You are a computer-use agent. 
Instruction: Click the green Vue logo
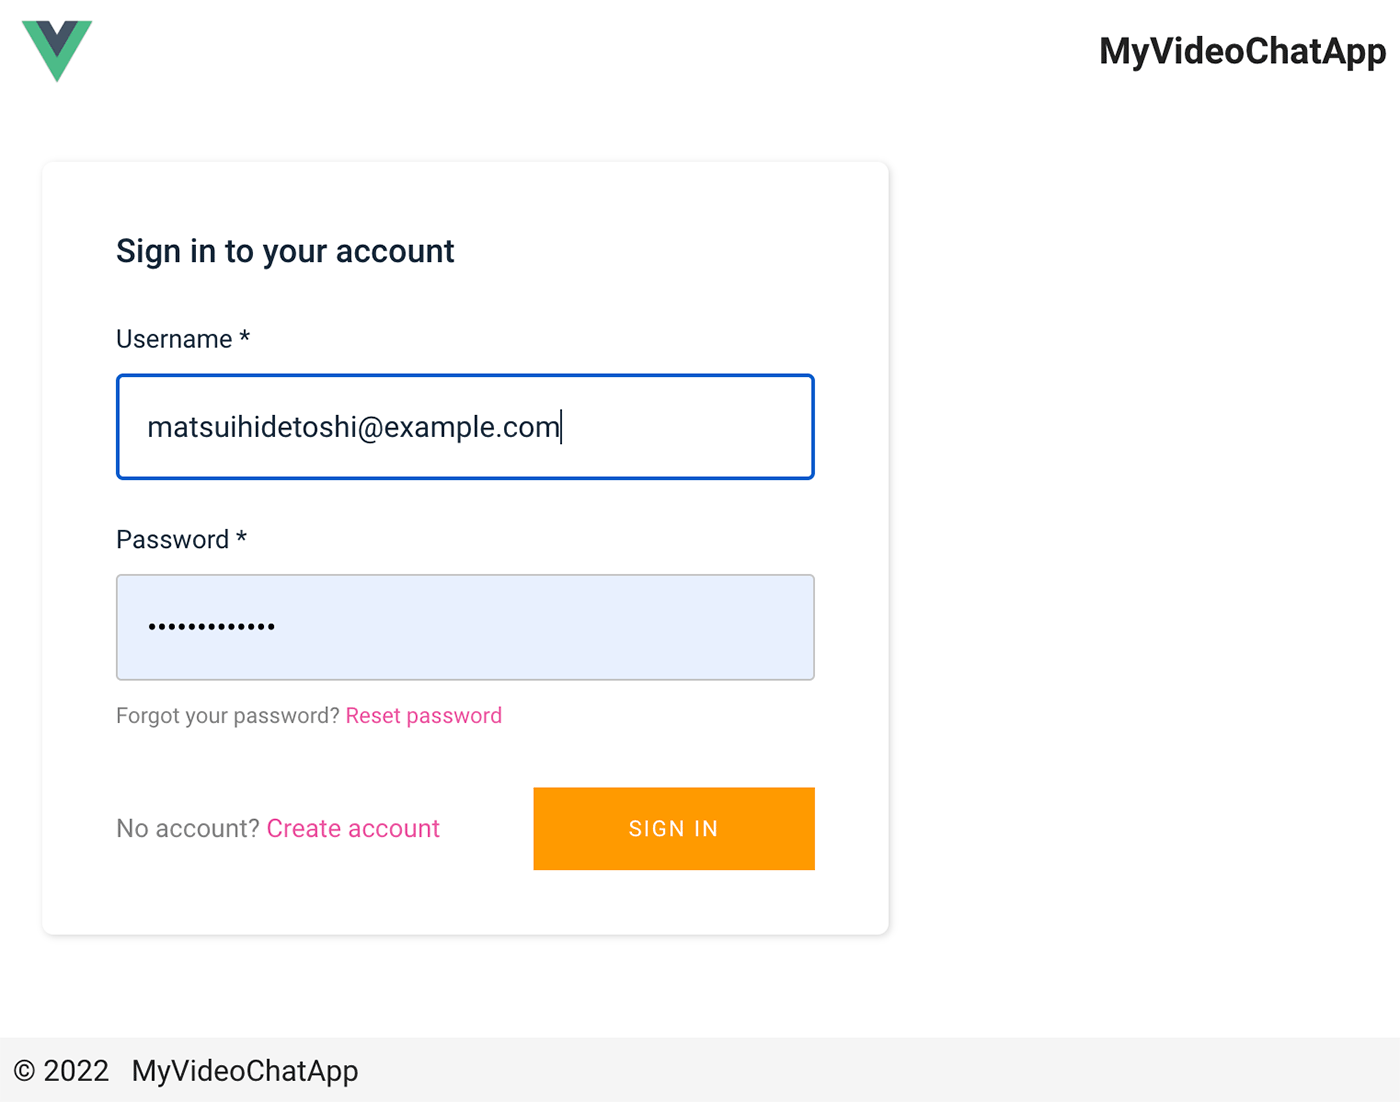click(x=57, y=50)
